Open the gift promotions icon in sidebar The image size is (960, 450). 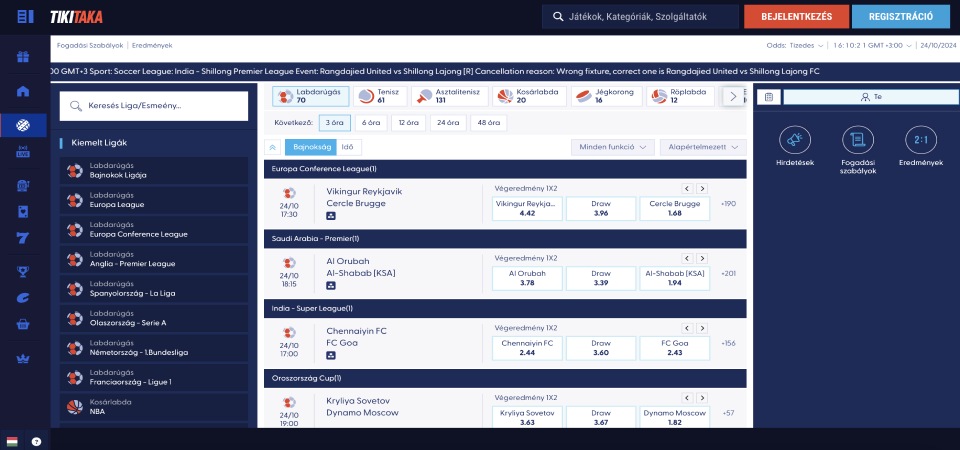point(23,57)
